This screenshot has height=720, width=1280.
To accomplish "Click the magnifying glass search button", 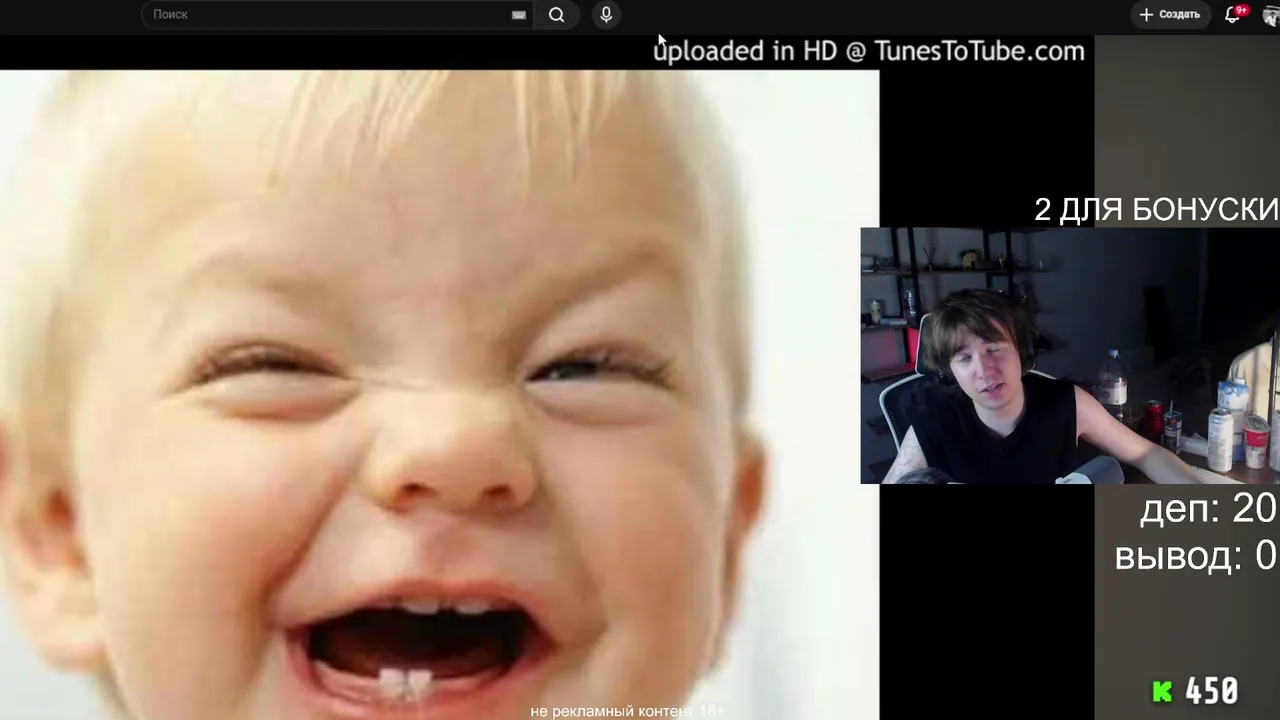I will coord(557,15).
